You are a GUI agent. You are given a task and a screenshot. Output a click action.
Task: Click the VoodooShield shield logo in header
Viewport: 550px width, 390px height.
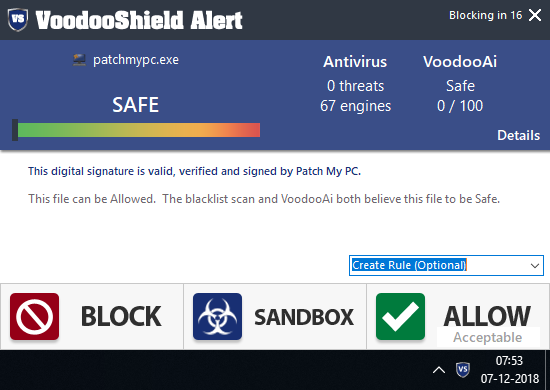[18, 20]
